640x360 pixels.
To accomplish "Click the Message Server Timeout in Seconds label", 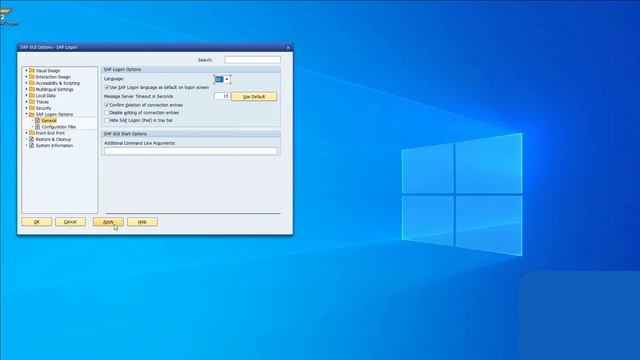I will [x=138, y=96].
